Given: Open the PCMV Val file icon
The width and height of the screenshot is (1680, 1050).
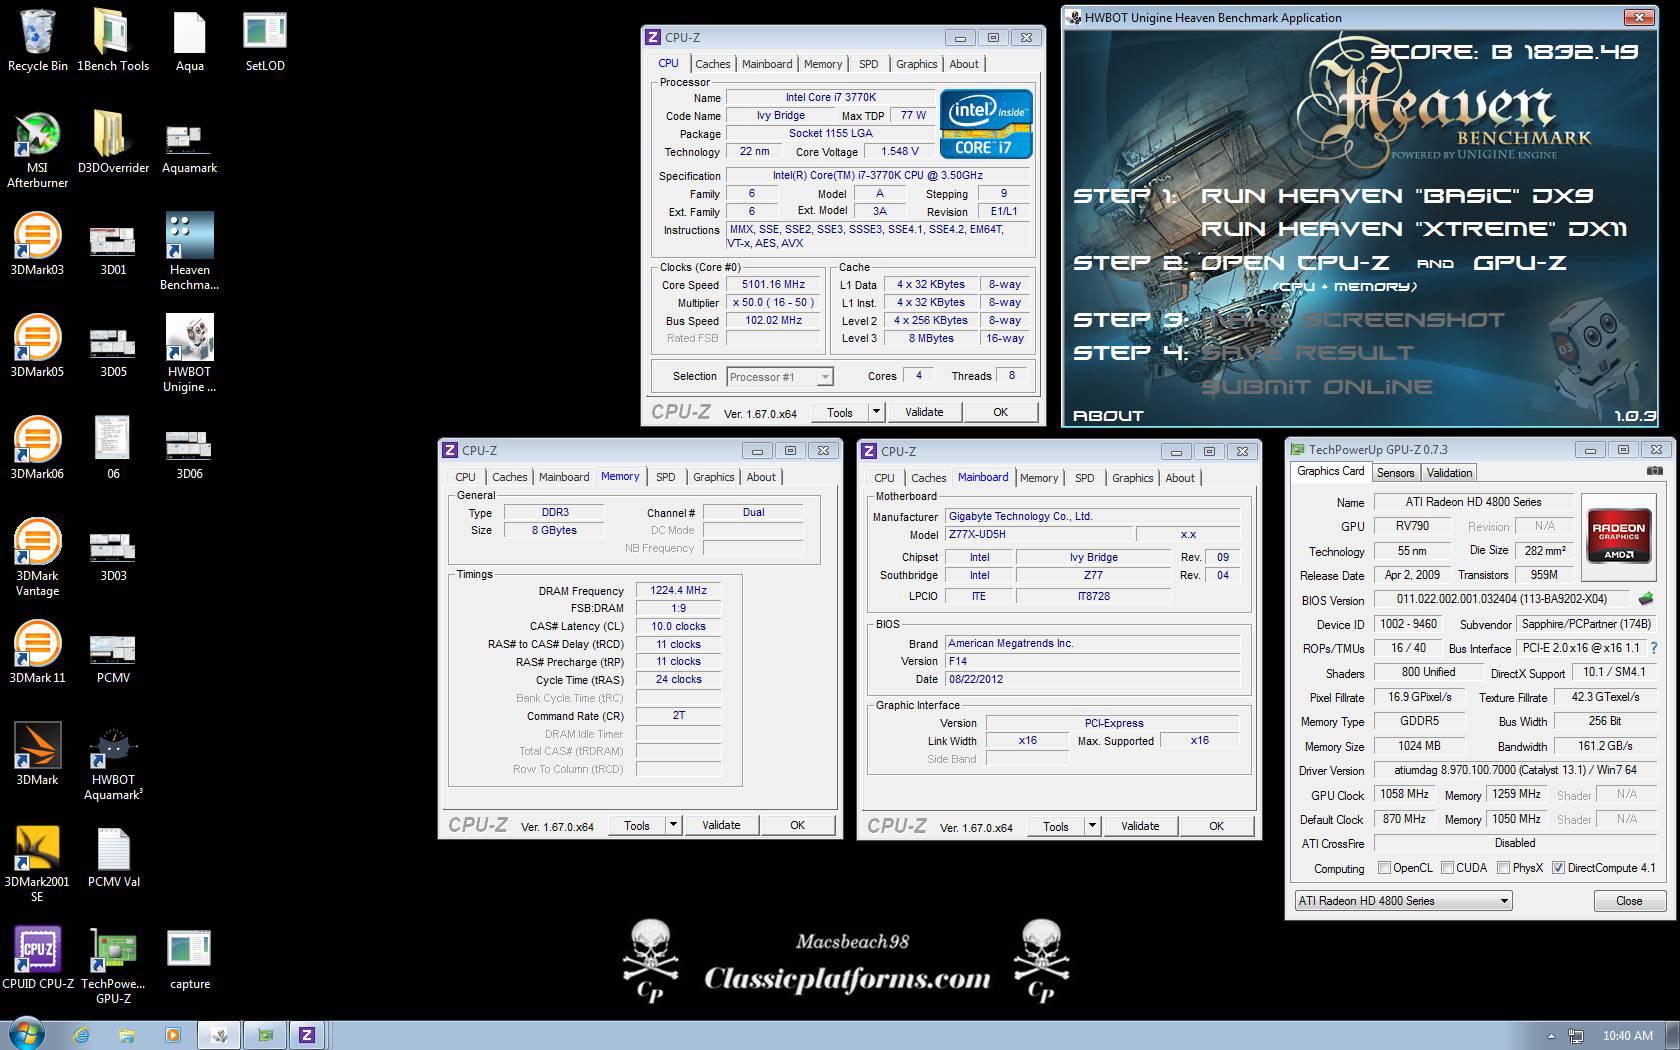Looking at the screenshot, I should (x=113, y=856).
